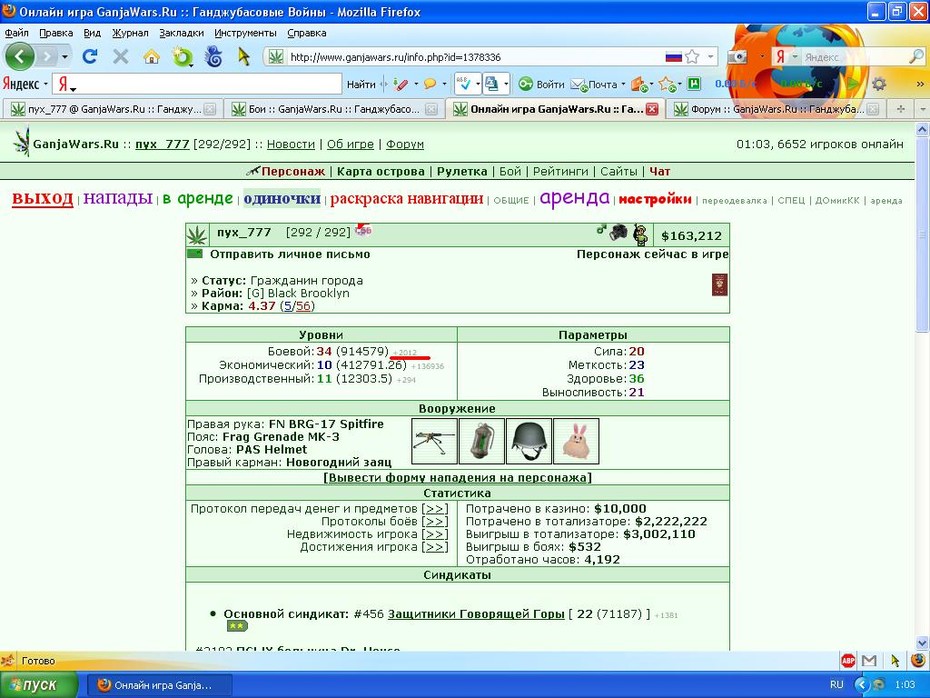Image resolution: width=930 pixels, height=698 pixels.
Task: Click the одиночки navigation link
Action: [x=282, y=199]
